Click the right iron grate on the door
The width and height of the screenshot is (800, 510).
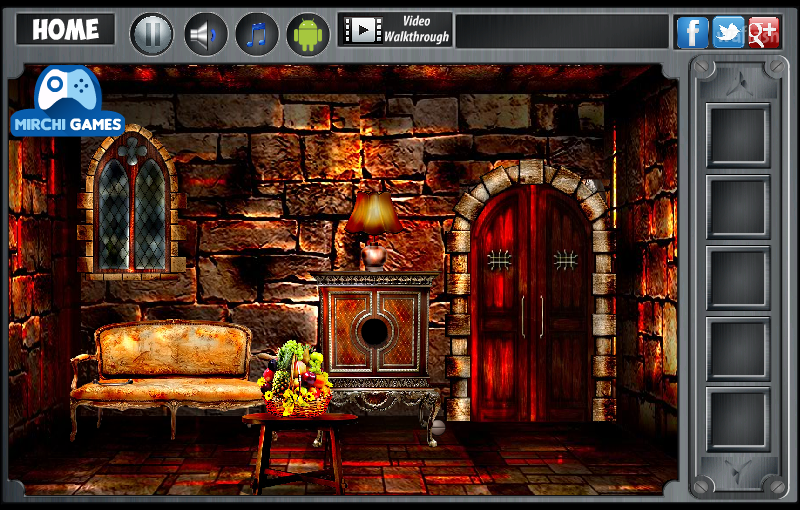(566, 260)
